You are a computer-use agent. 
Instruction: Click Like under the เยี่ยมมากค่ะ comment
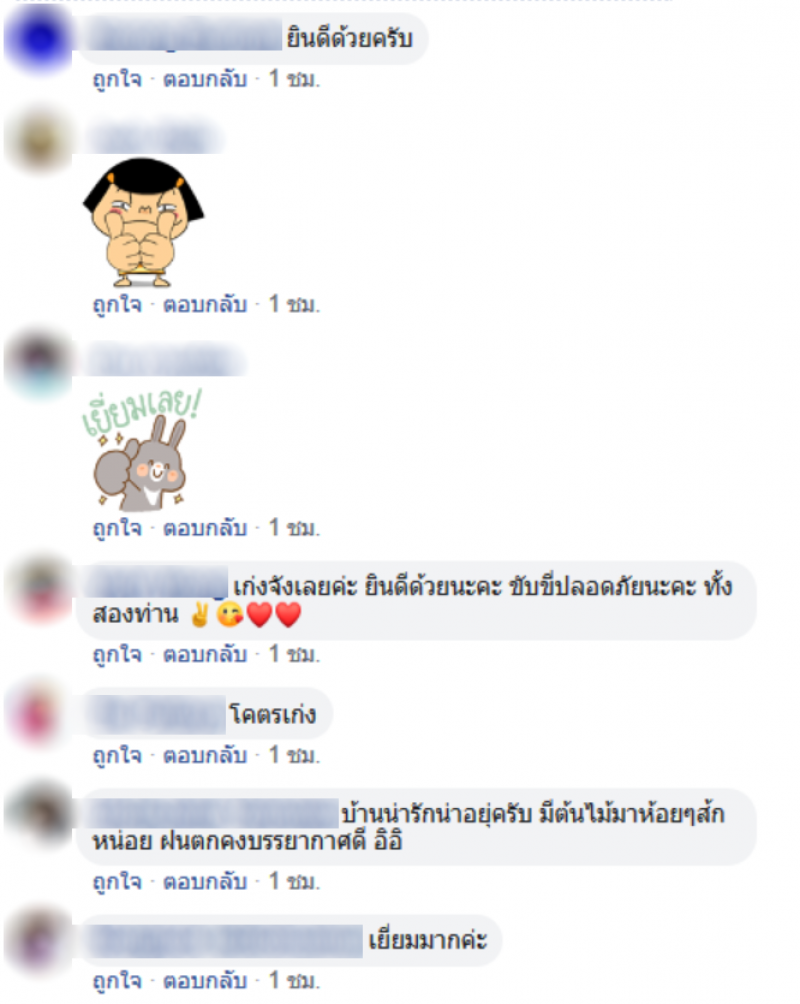tap(117, 982)
